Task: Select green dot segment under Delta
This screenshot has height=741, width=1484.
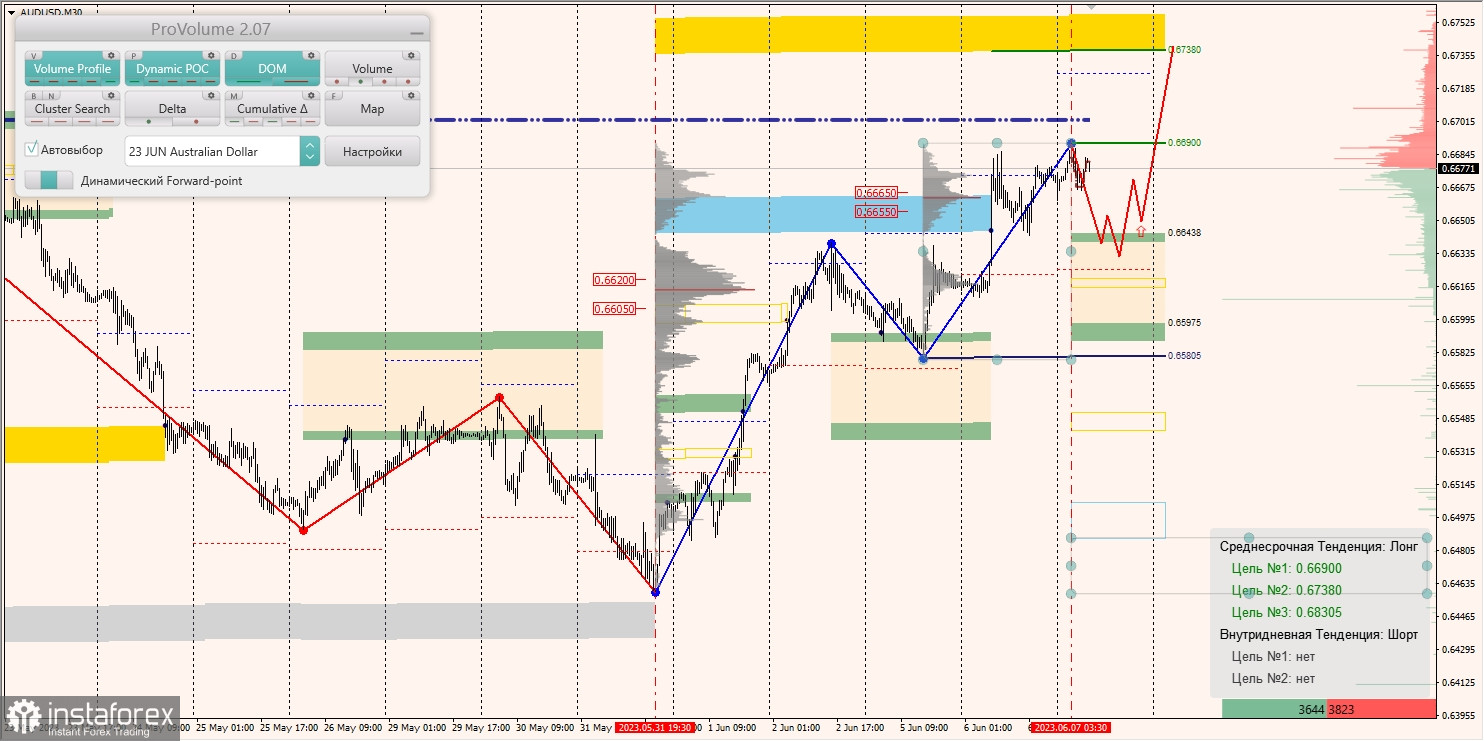Action: click(x=148, y=121)
